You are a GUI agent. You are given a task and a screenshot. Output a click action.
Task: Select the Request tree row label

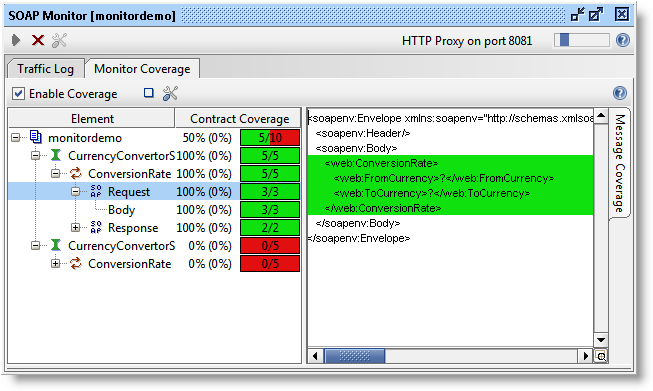[x=129, y=192]
